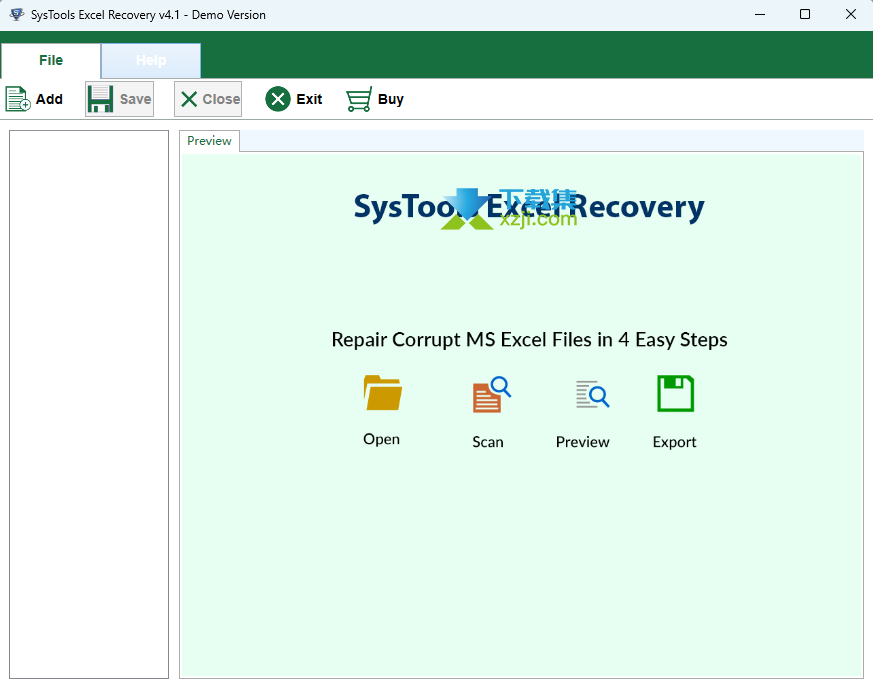Viewport: 873px width, 684px height.
Task: Switch to the File tab
Action: point(51,60)
